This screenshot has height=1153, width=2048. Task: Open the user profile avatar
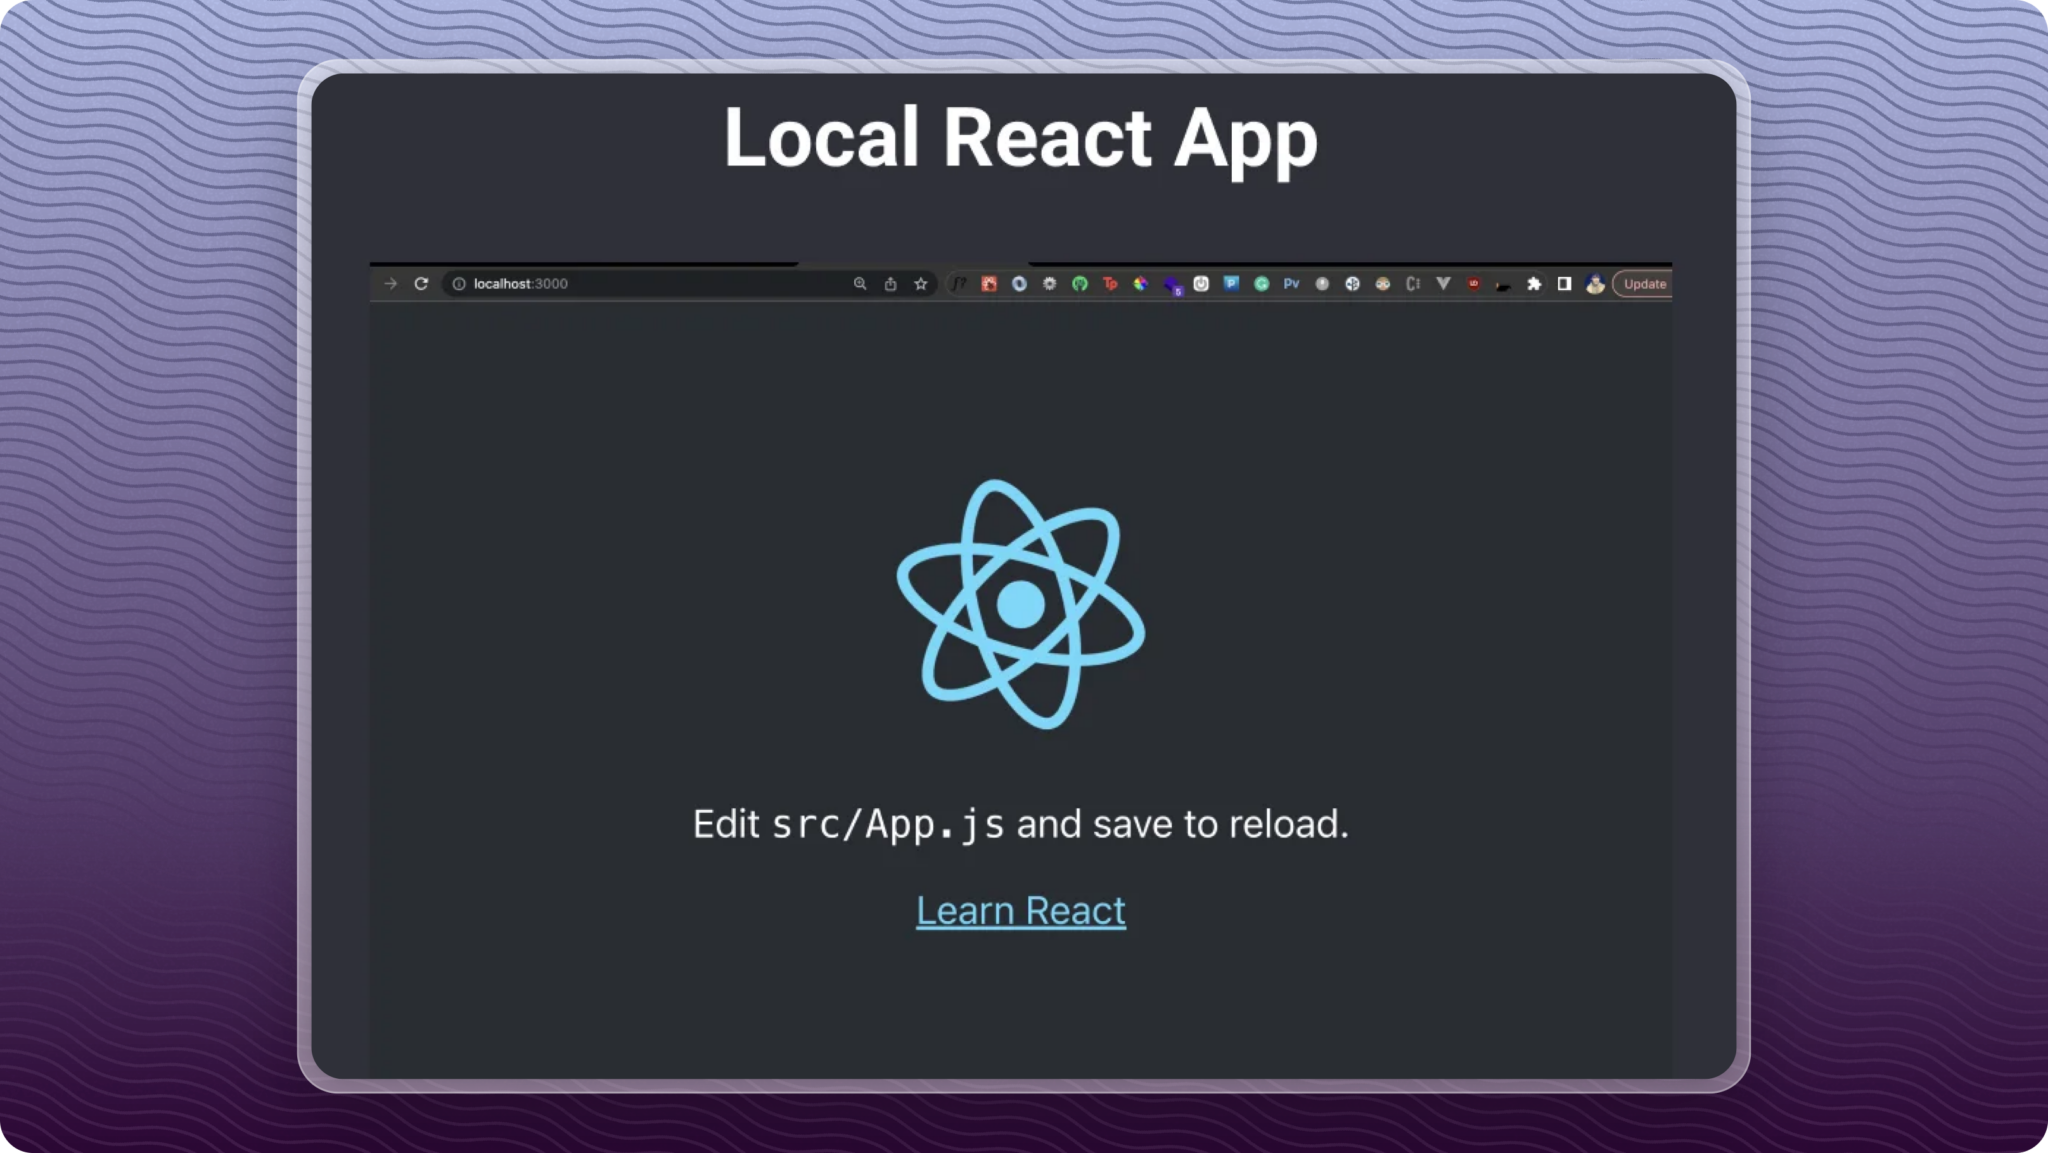point(1595,284)
